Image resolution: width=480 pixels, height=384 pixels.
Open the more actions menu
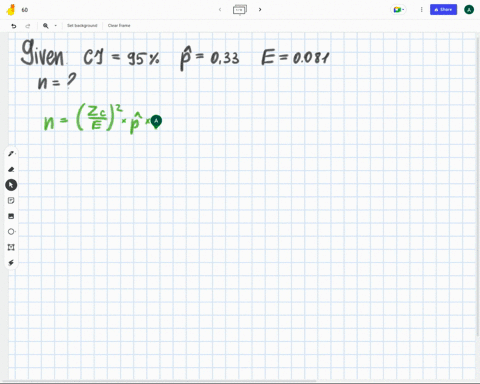[x=421, y=10]
